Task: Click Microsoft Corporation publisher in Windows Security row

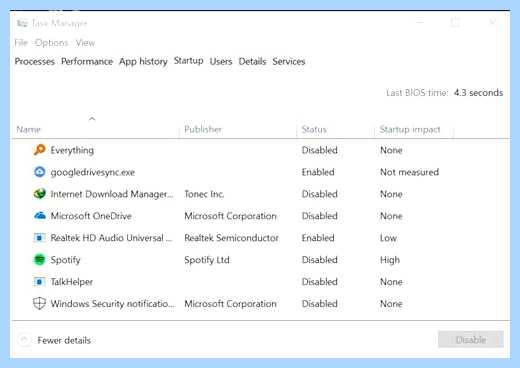Action: [231, 304]
